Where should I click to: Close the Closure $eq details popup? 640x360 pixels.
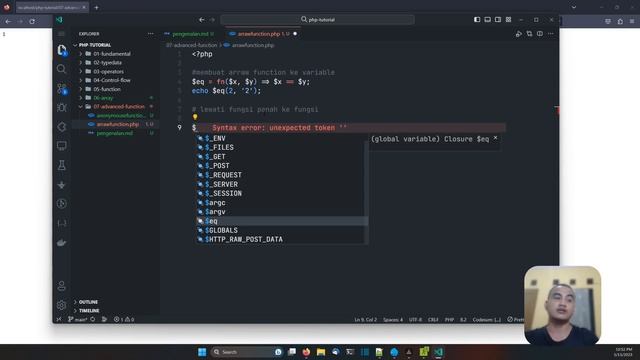pos(495,138)
